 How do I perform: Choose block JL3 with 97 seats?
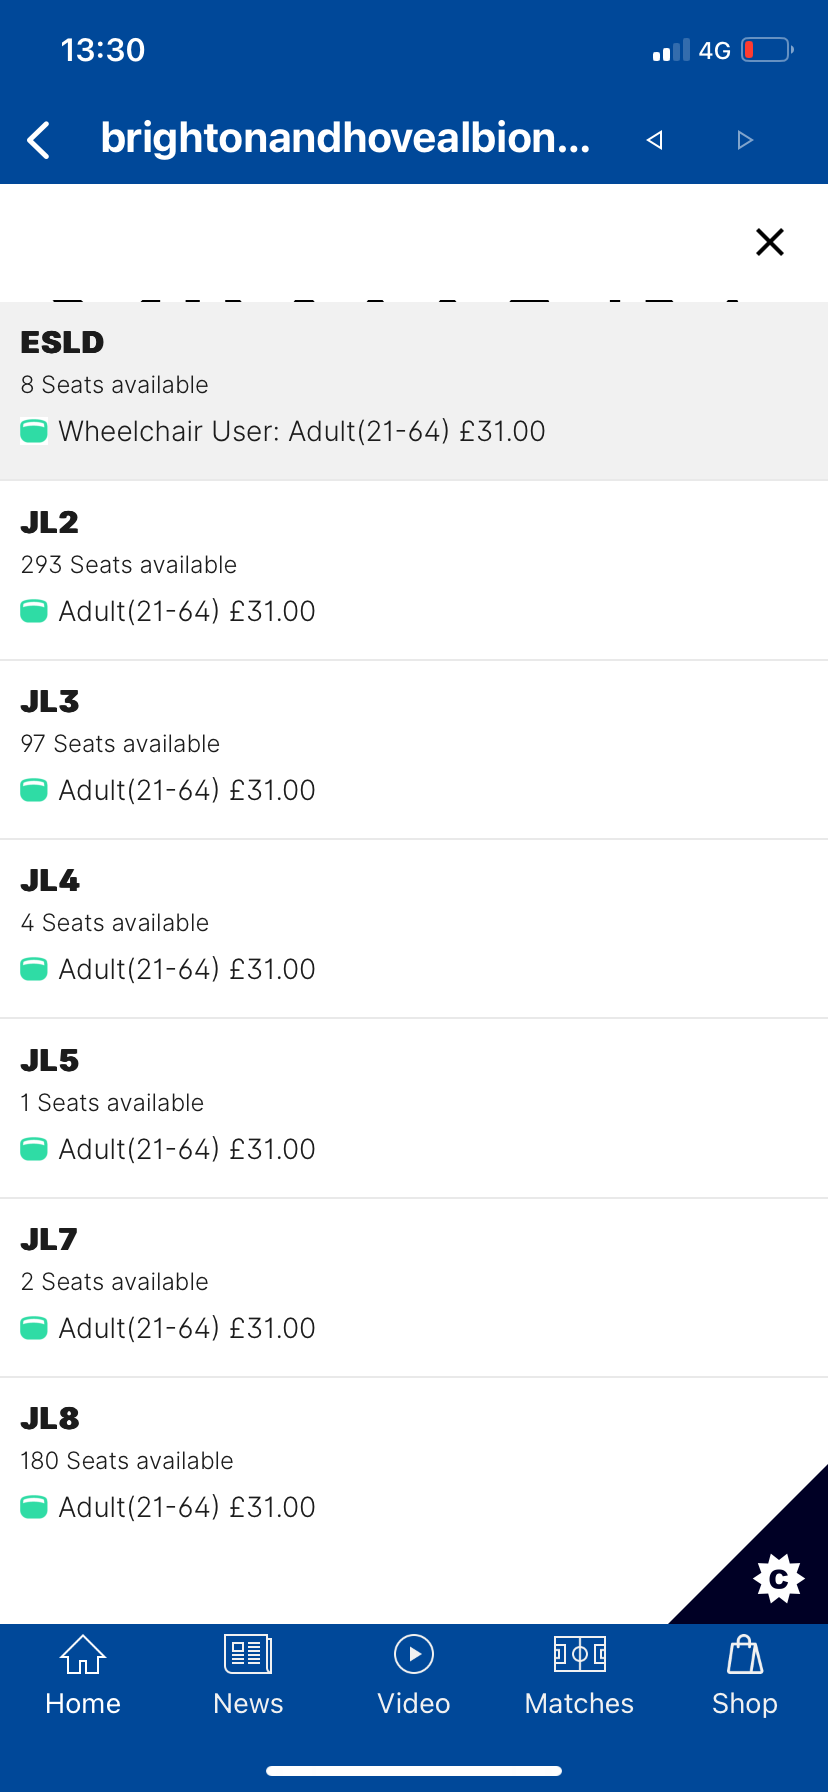click(x=414, y=750)
